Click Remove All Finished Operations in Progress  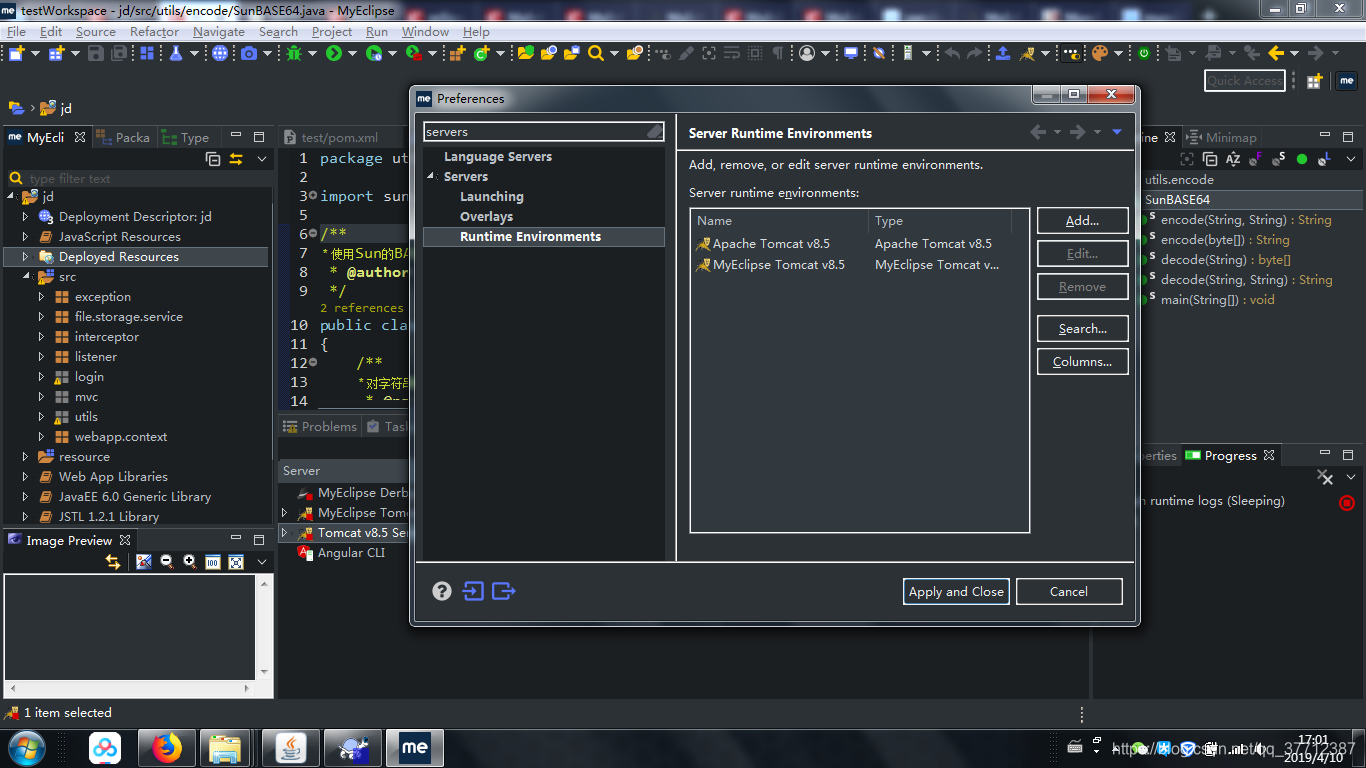click(x=1325, y=478)
